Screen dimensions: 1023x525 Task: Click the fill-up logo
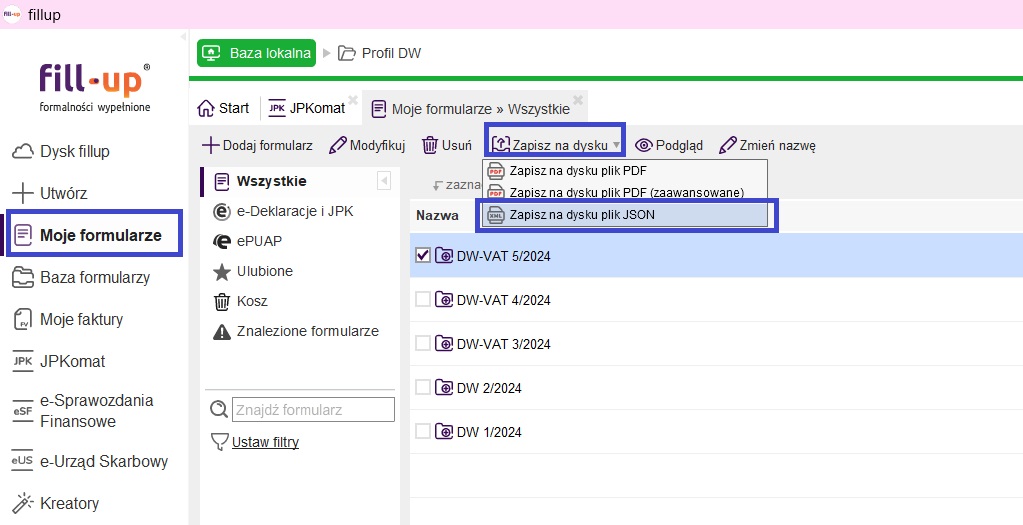pos(94,87)
